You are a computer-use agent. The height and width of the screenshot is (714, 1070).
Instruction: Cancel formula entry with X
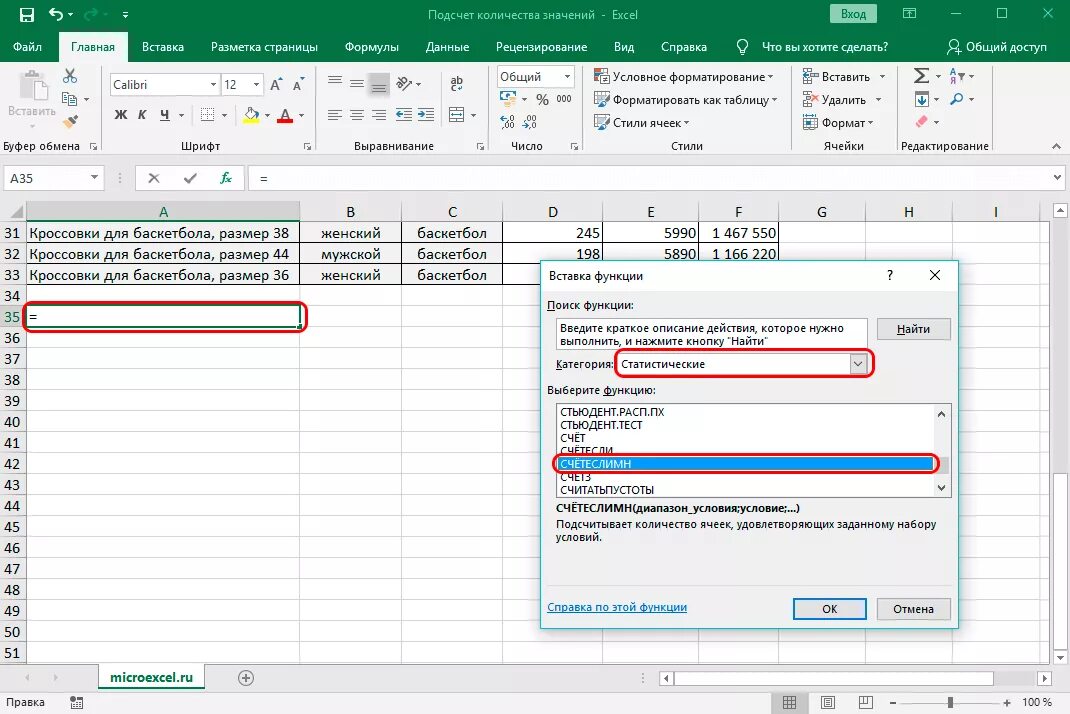tap(154, 178)
